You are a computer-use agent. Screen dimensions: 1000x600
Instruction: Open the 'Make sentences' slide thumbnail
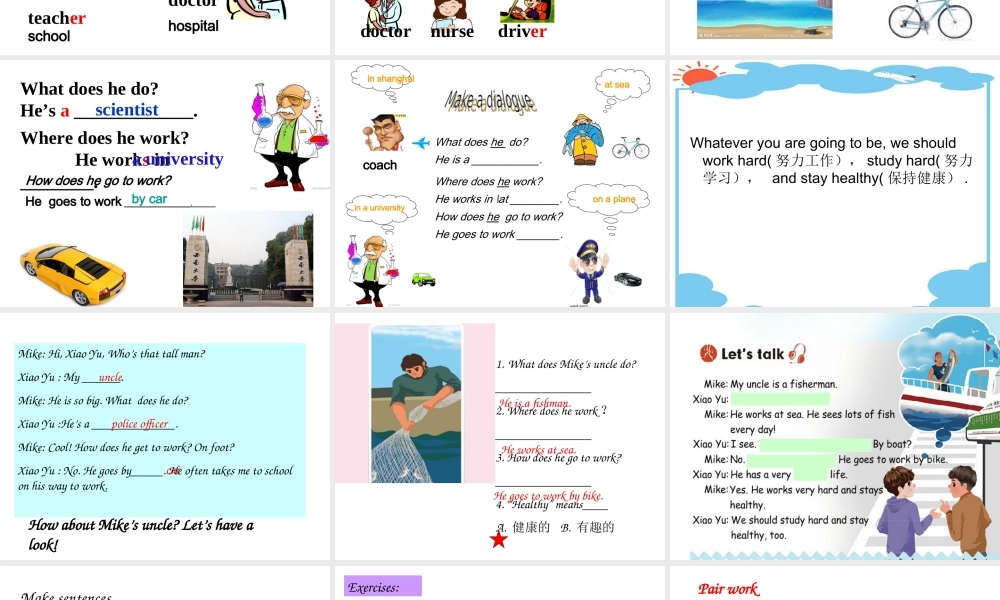tap(165, 583)
